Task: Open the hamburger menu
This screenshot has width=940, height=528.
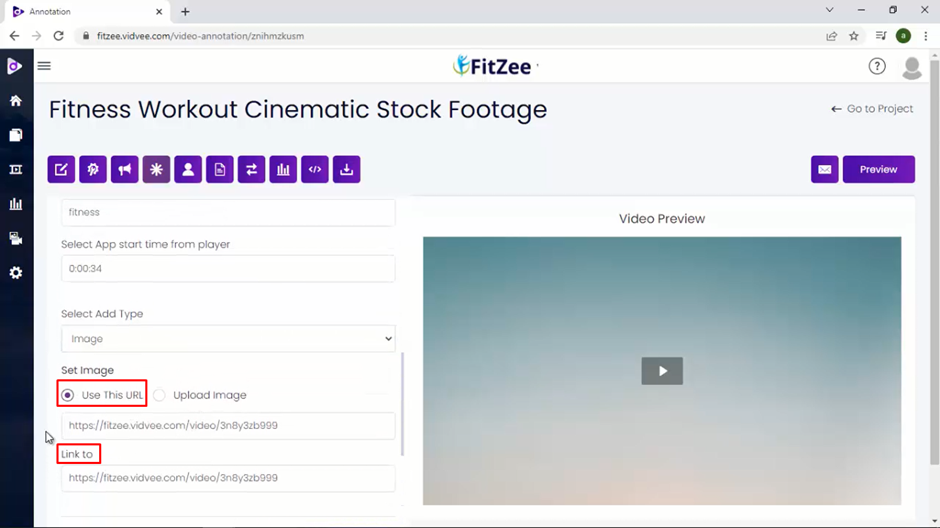Action: (44, 66)
